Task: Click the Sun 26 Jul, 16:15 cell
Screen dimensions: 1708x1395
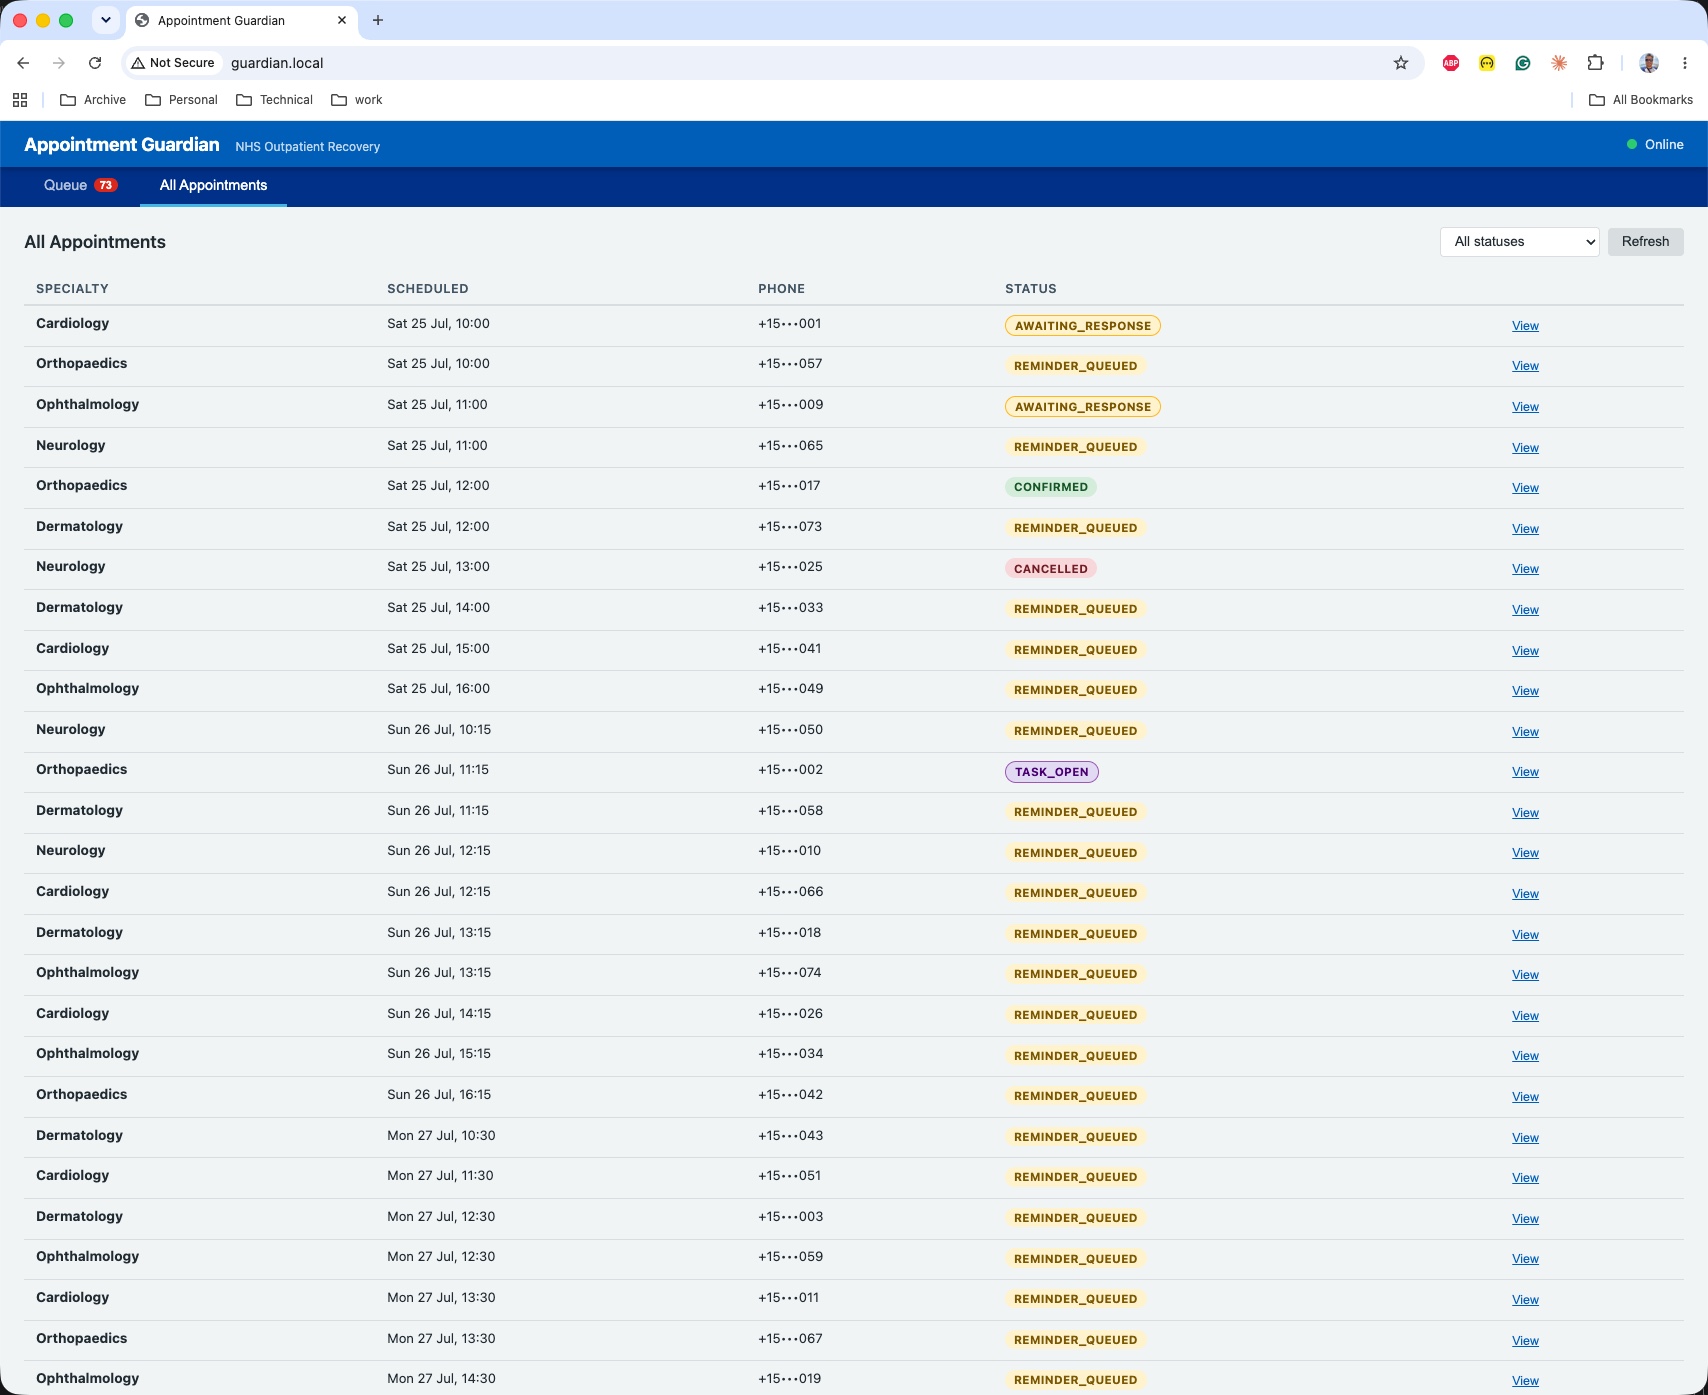Action: point(439,1095)
